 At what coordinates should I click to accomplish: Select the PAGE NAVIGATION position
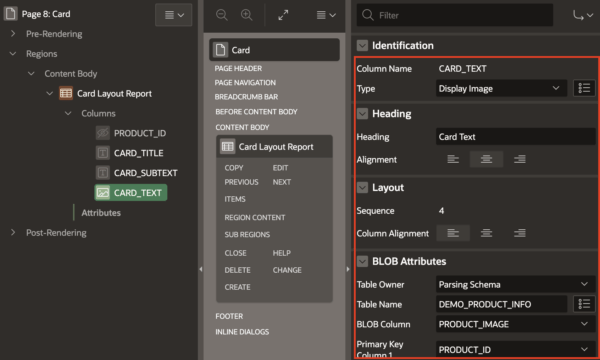245,83
